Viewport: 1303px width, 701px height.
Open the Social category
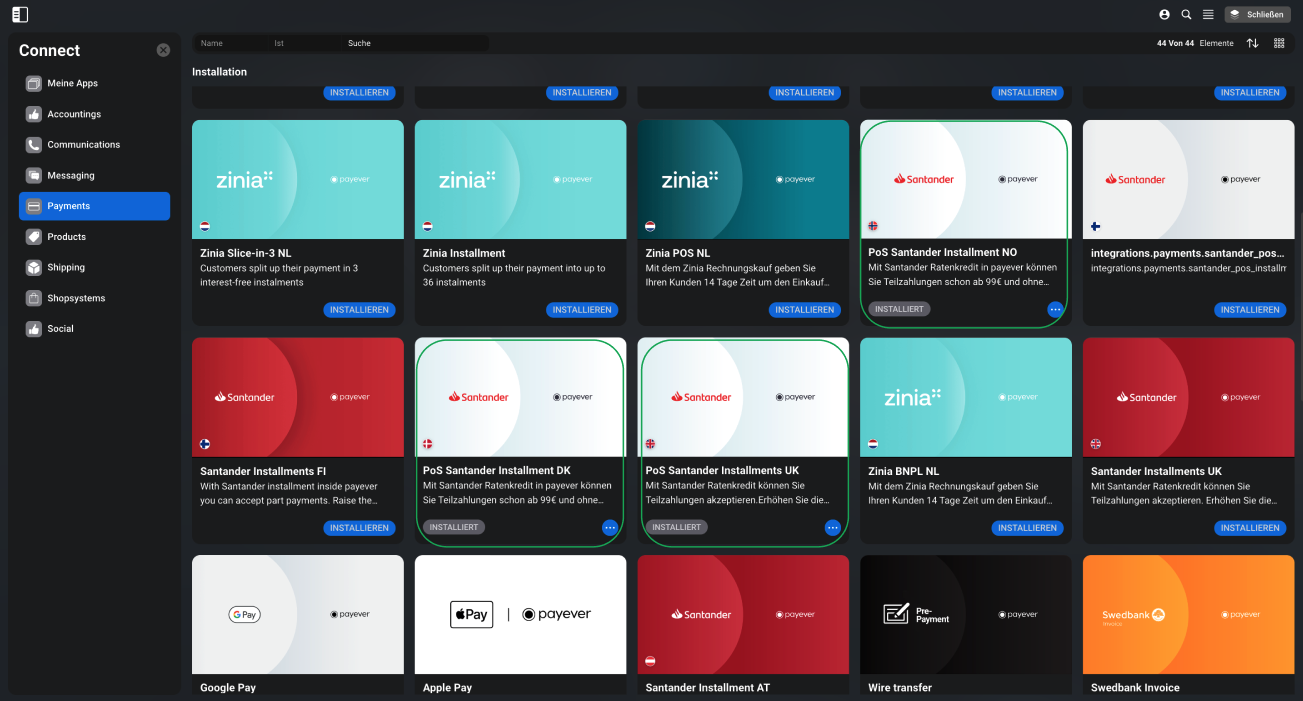94,328
